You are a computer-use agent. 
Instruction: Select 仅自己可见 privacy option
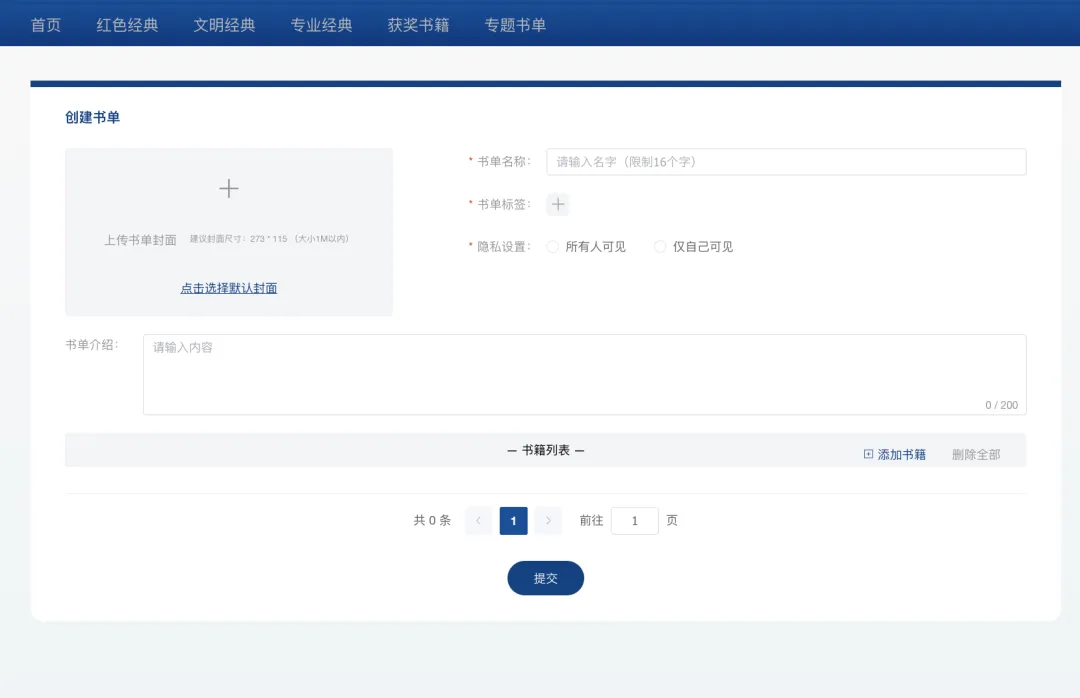click(x=660, y=247)
